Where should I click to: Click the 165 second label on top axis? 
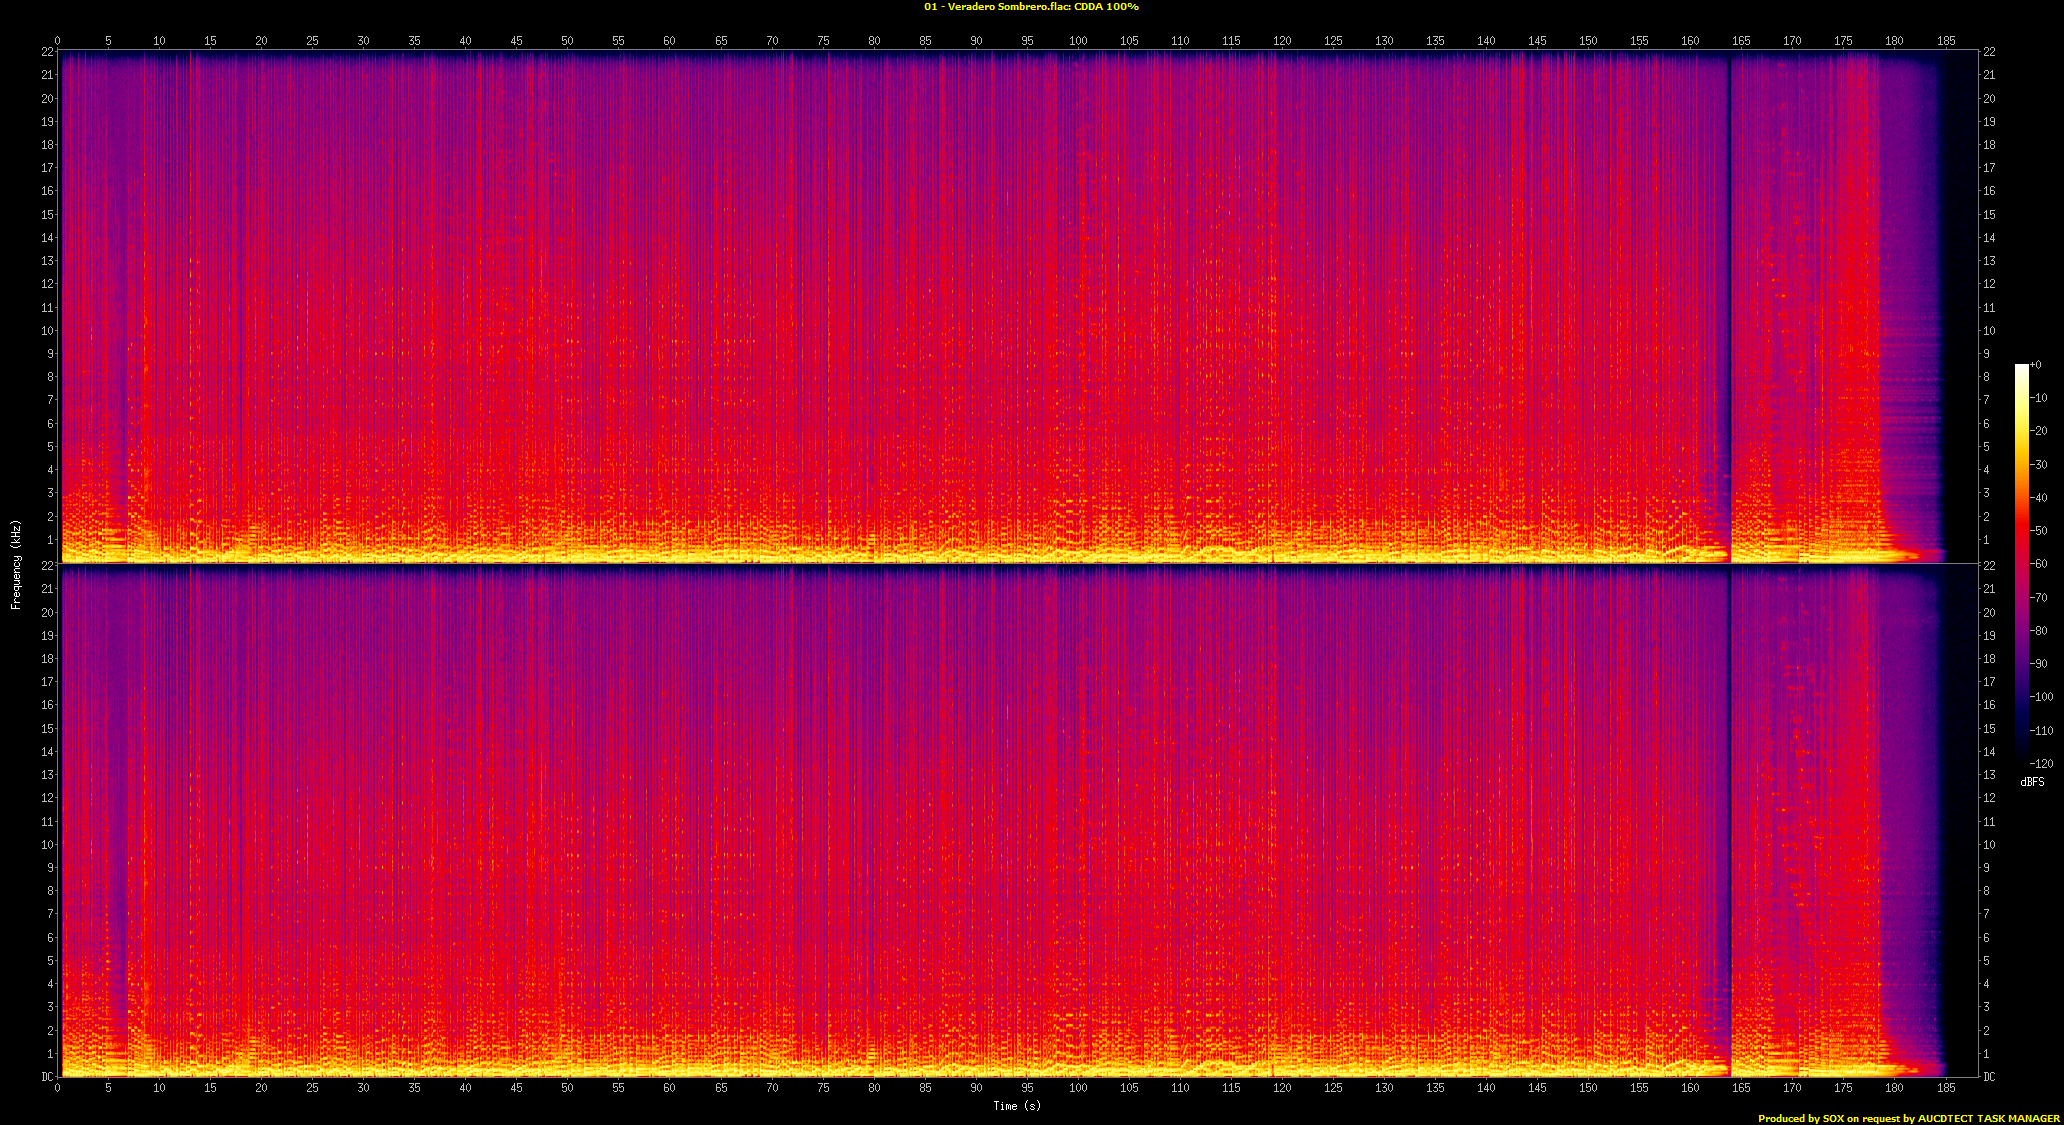click(x=1741, y=41)
